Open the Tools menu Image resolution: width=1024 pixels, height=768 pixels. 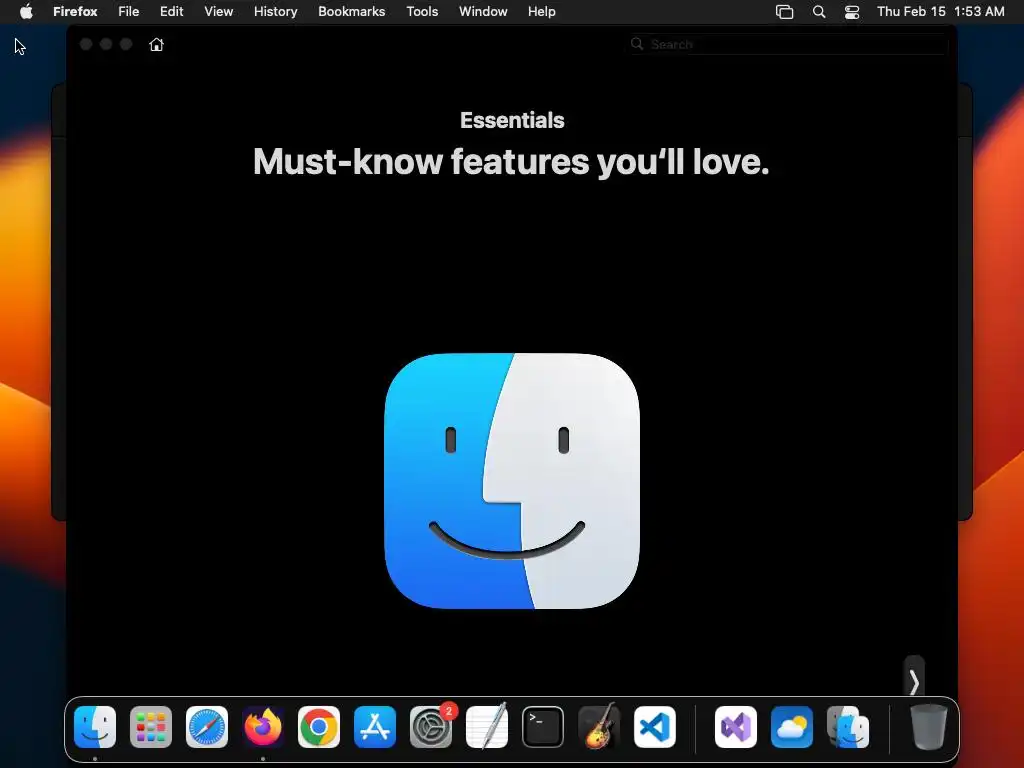pos(422,11)
